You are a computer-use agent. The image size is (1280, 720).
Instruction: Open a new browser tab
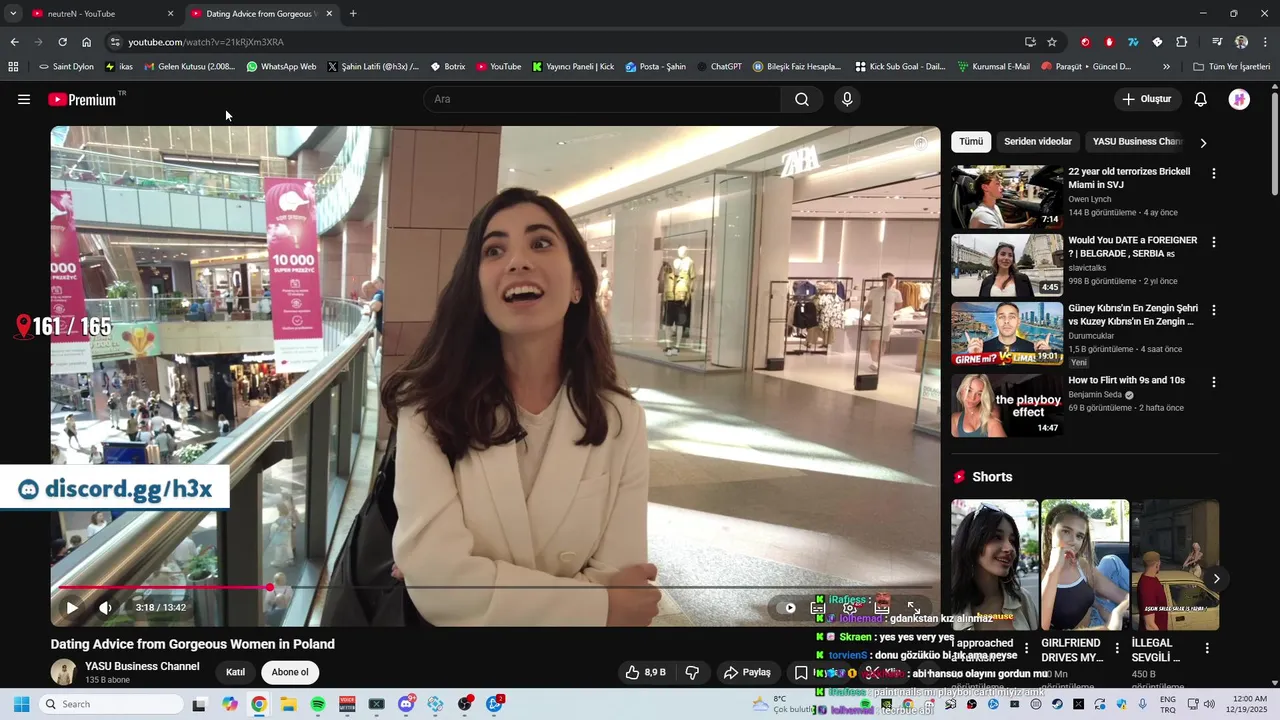tap(353, 14)
